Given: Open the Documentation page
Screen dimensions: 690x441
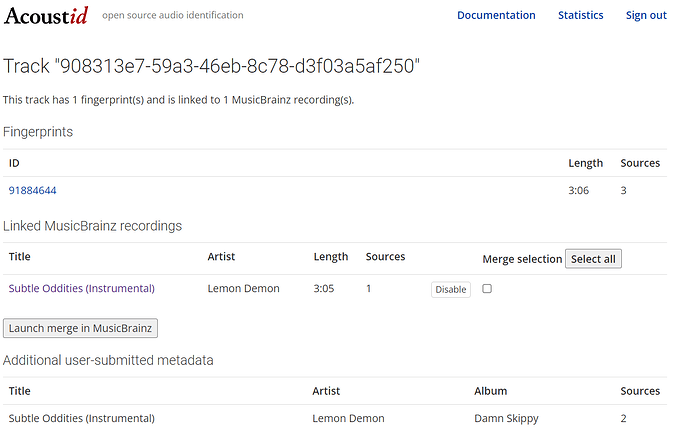Looking at the screenshot, I should (496, 15).
